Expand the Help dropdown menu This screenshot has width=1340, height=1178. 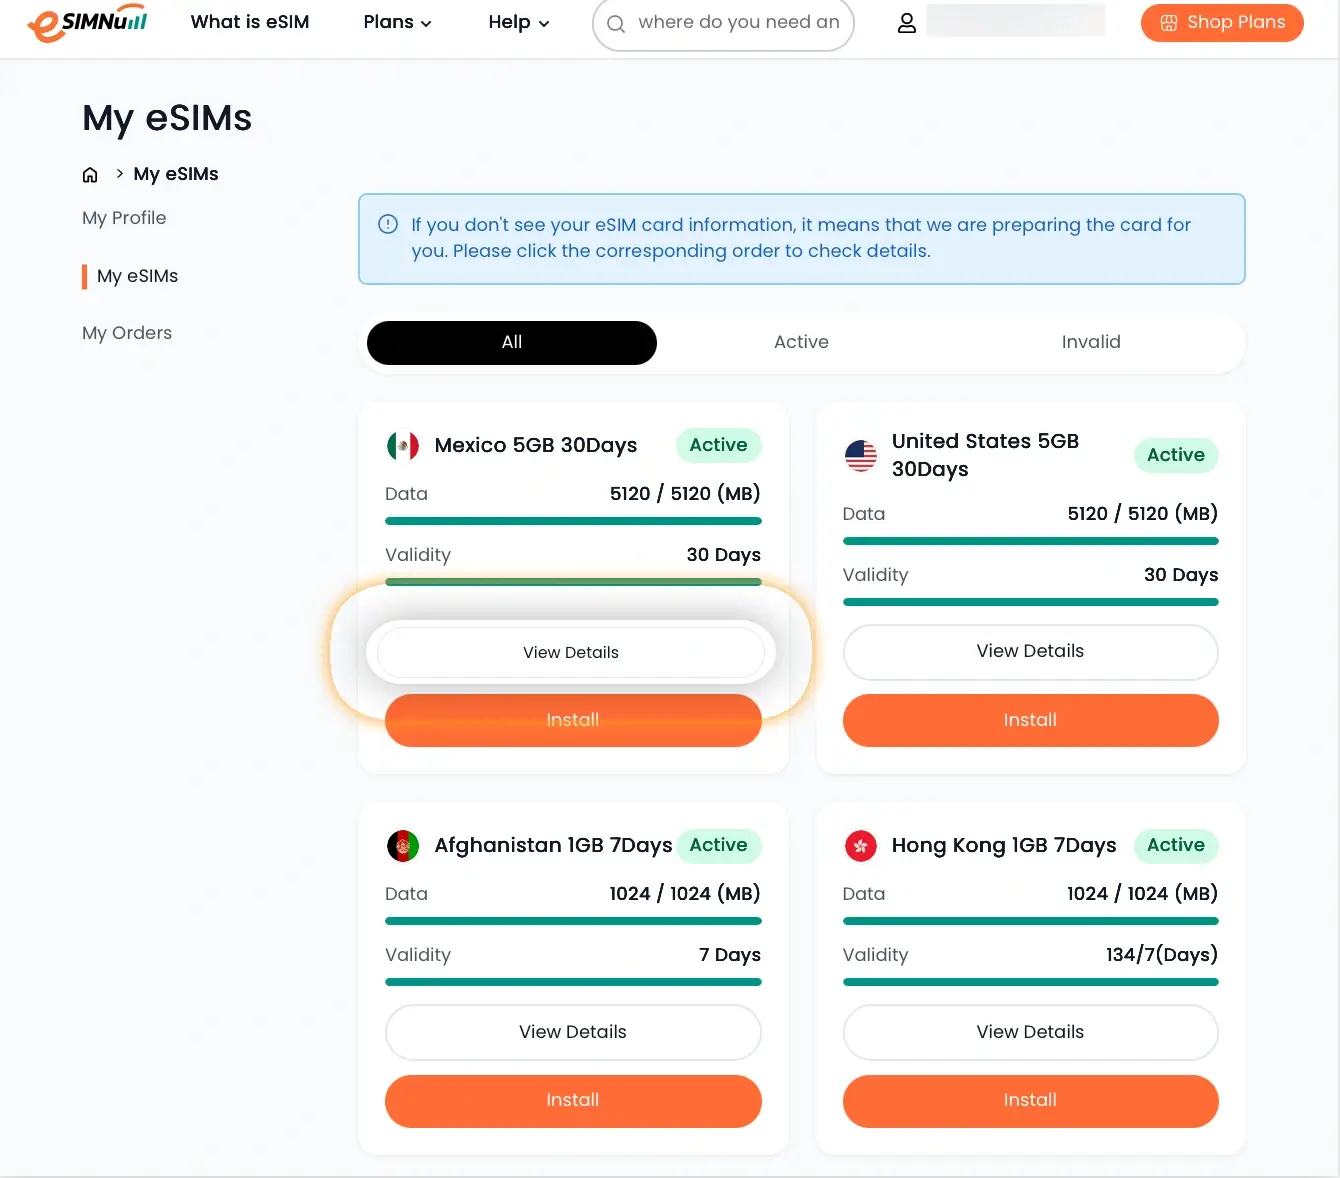coord(518,22)
